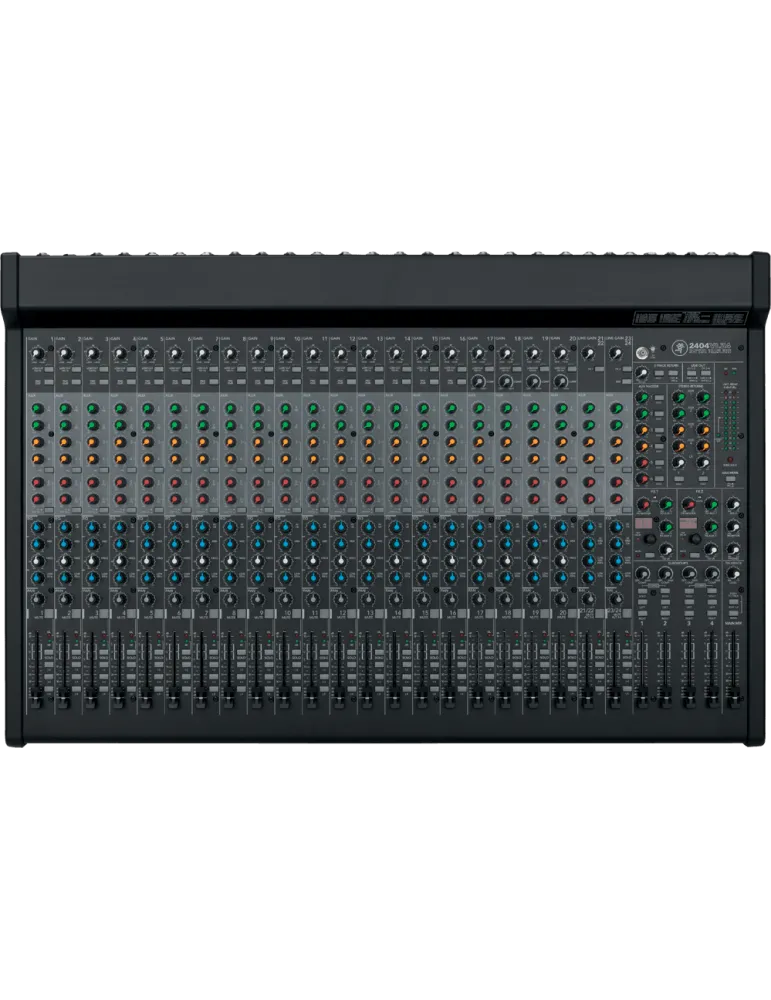
Task: Click the channel 5 pan knob
Action: coord(147,599)
